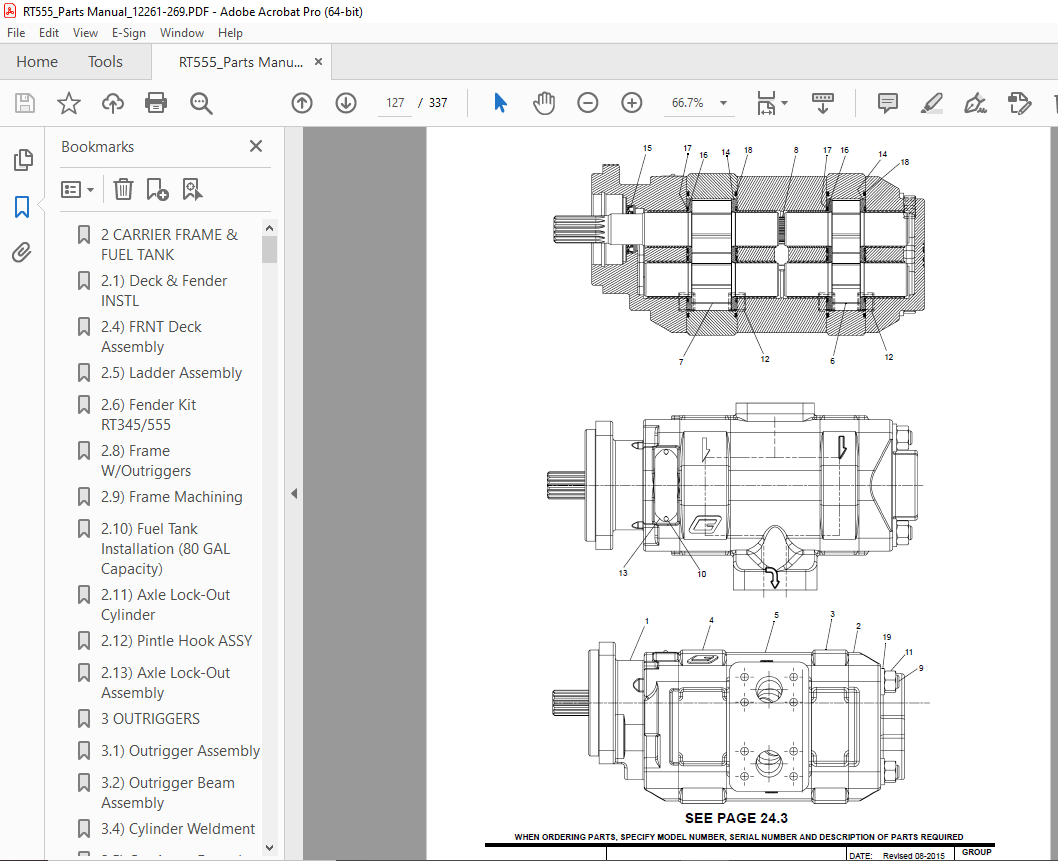This screenshot has width=1058, height=861.
Task: Open bookmark 2.13) Axle Lock-Out Assembly
Action: [x=165, y=683]
